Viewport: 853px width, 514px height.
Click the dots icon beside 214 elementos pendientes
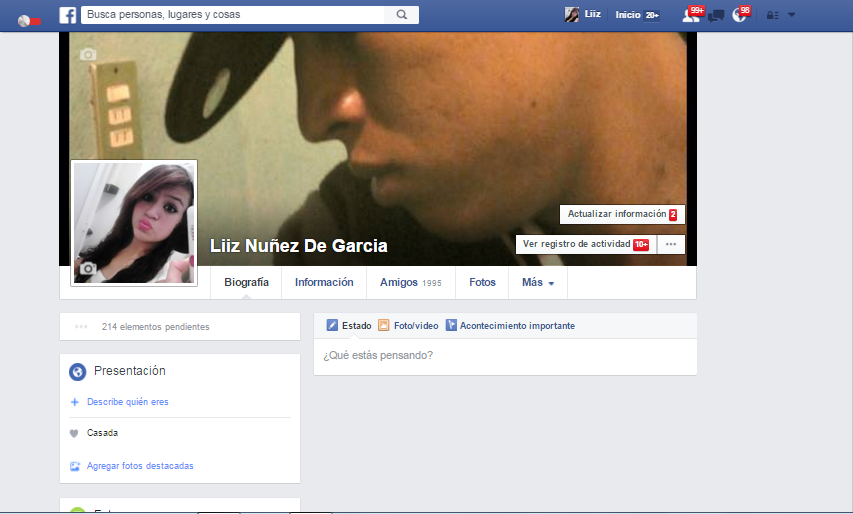pyautogui.click(x=81, y=326)
